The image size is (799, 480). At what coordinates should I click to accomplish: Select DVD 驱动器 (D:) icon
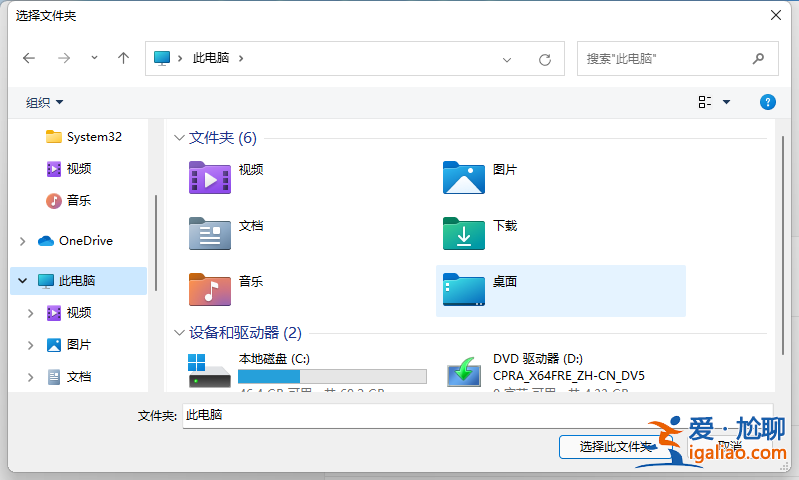coord(464,372)
